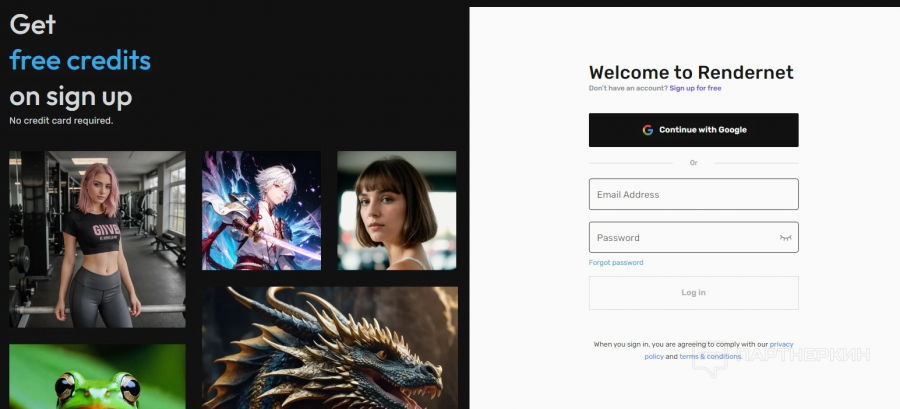
Task: Click the Log in button
Action: click(x=693, y=293)
